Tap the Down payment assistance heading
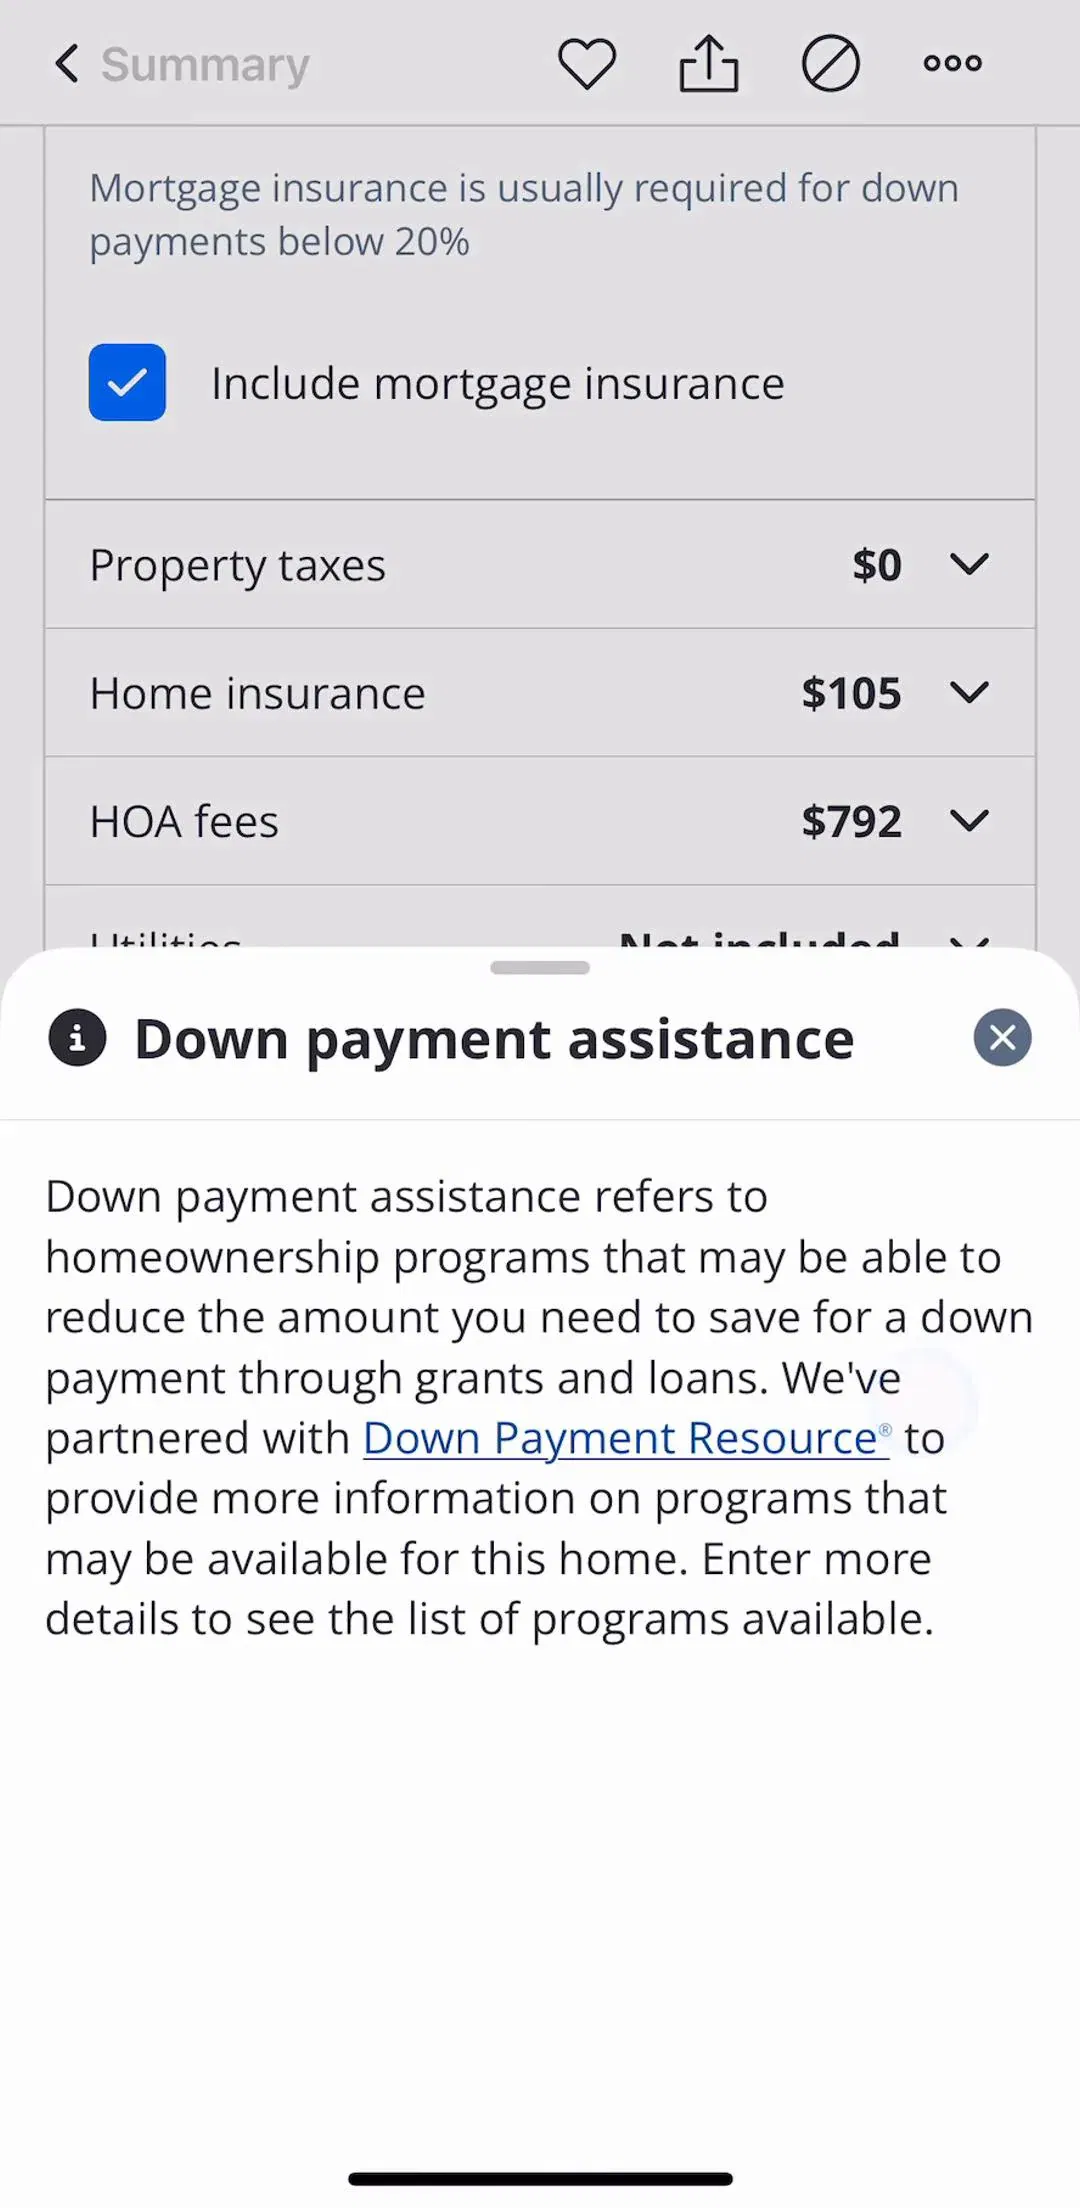Viewport: 1080px width, 2208px height. point(494,1039)
